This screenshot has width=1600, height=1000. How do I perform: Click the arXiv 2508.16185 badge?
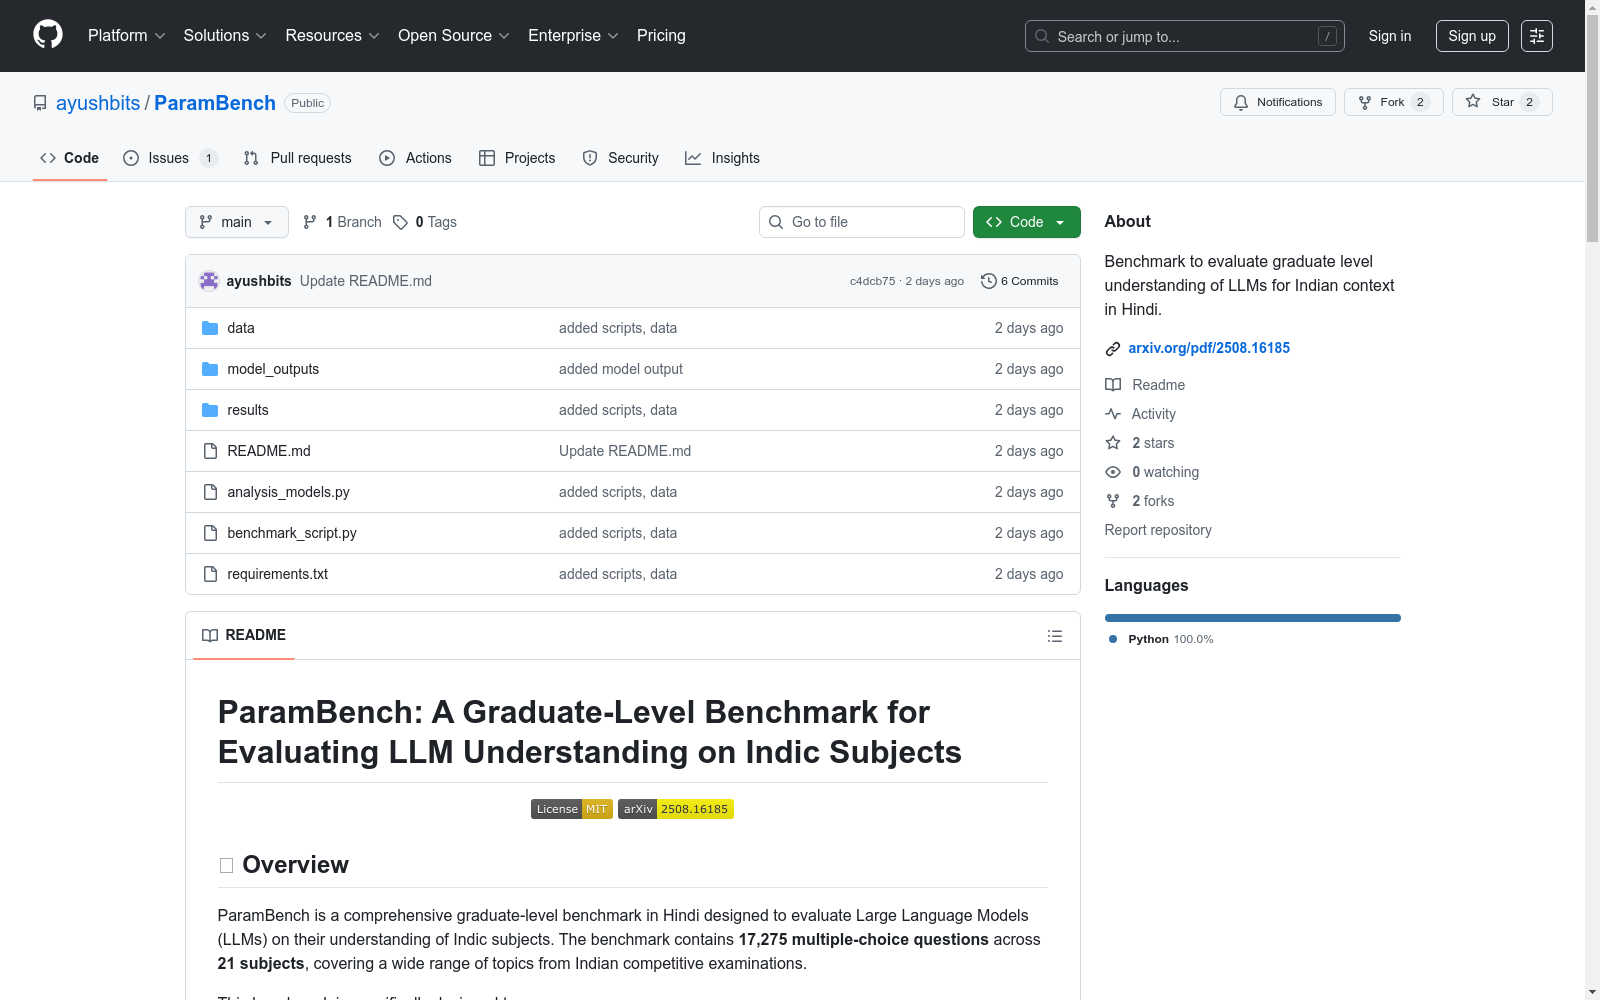click(676, 809)
